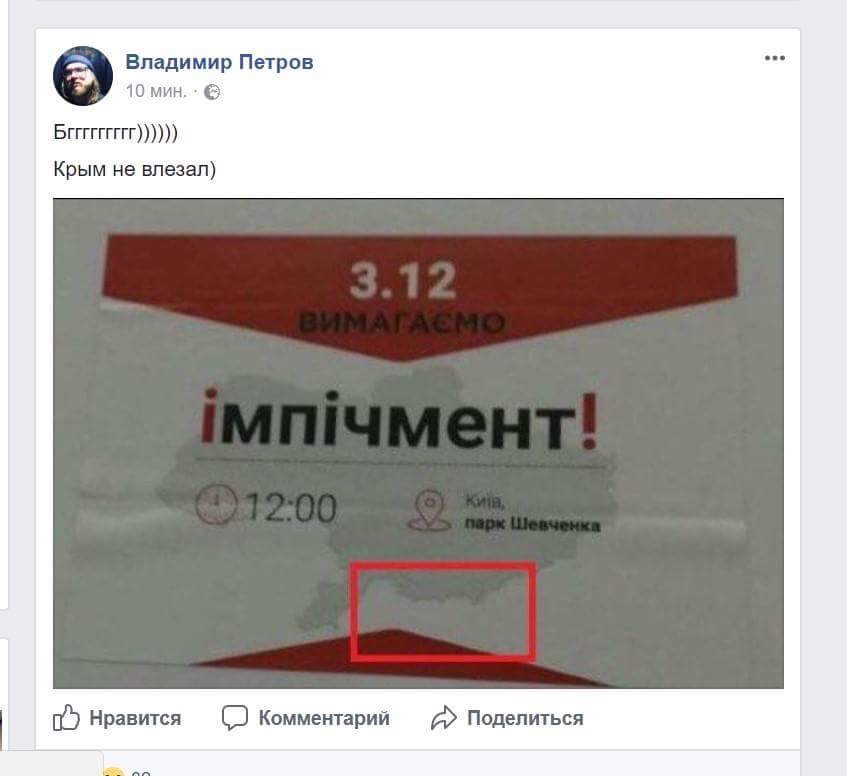Click the yellow reaction emoji below post

coord(113,771)
